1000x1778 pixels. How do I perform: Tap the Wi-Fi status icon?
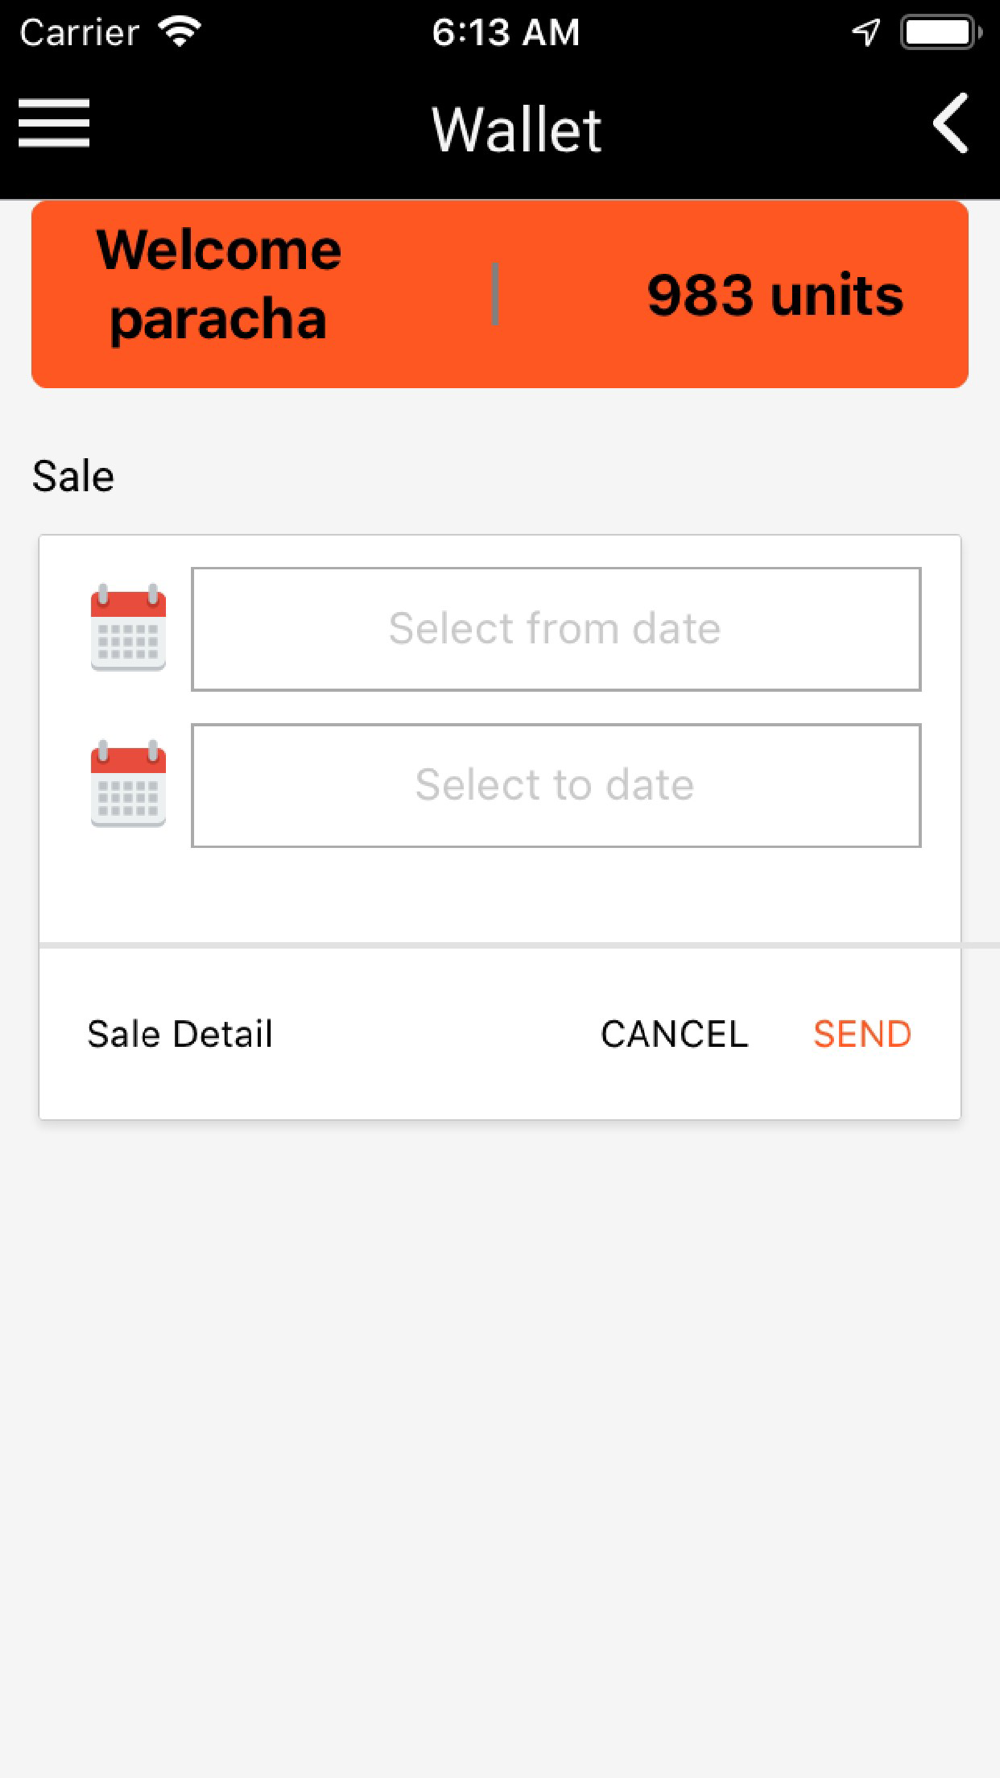click(181, 32)
